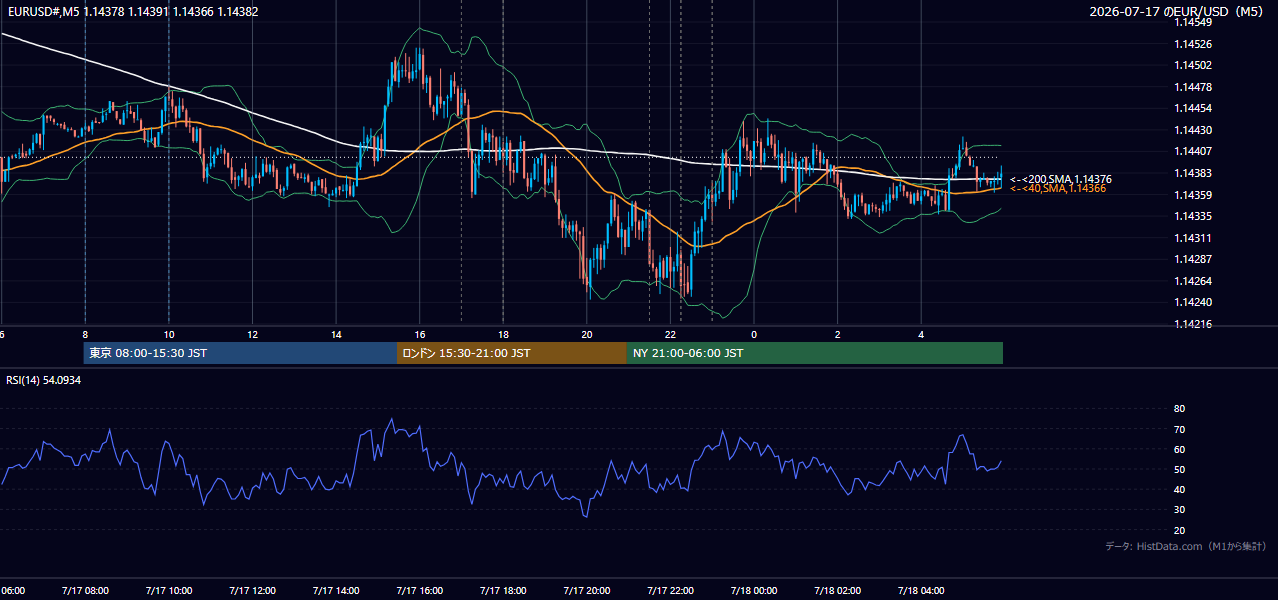This screenshot has width=1278, height=600.
Task: Select the ロンドン 15:30-21:00 JST session bar
Action: (x=512, y=353)
